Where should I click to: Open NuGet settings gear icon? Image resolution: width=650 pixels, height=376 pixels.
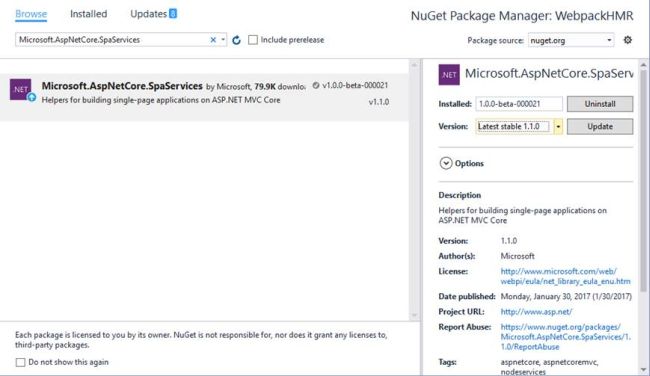click(628, 40)
